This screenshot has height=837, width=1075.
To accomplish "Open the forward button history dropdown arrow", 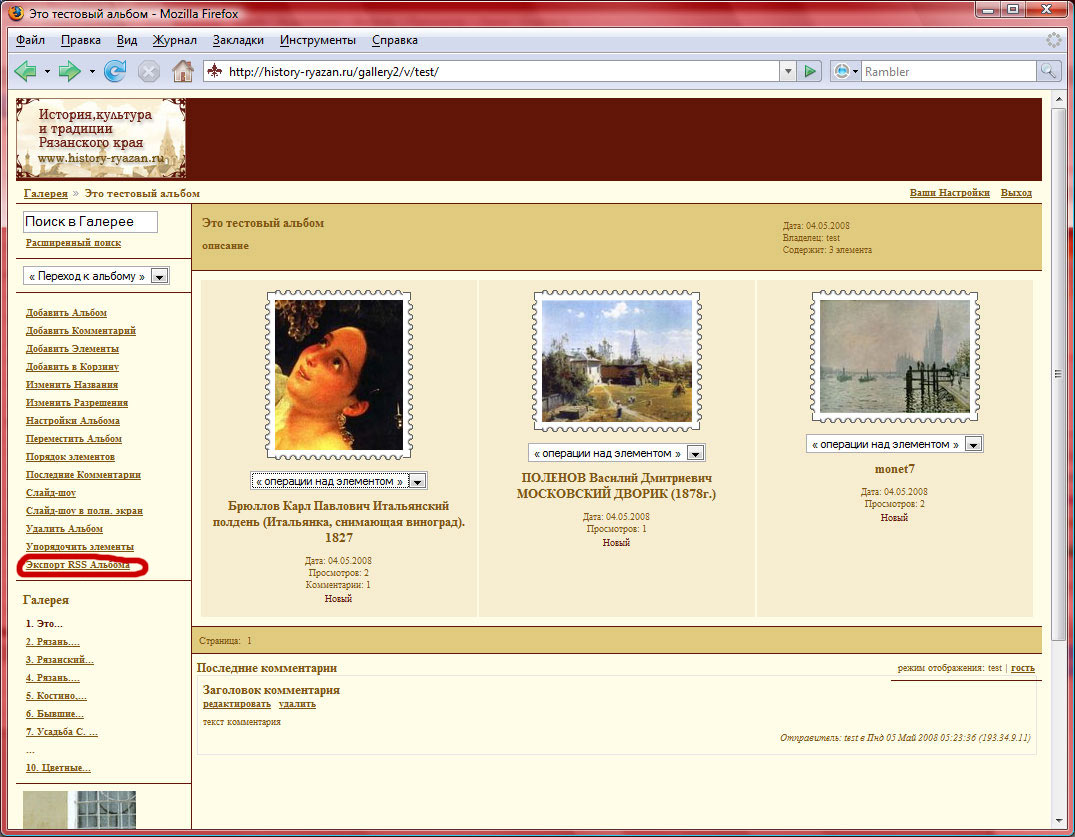I will 92,71.
